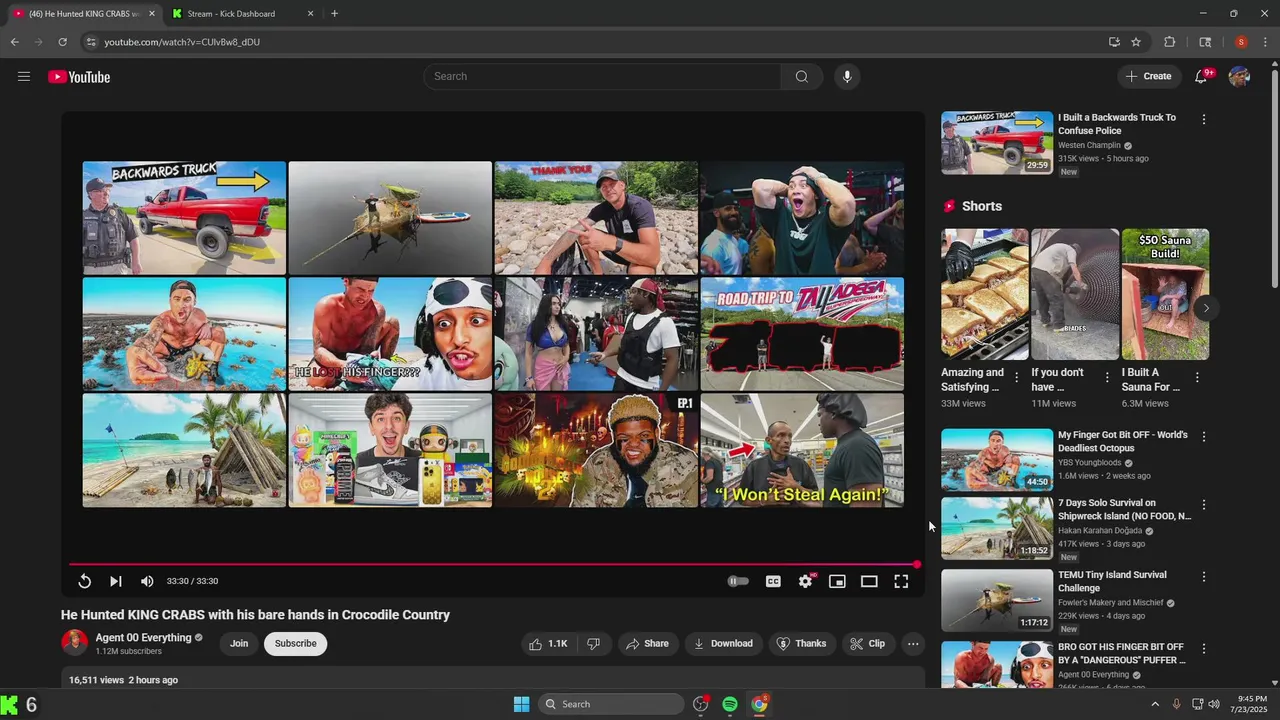Dislike the video with thumbs down
This screenshot has height=720, width=1280.
tap(593, 644)
